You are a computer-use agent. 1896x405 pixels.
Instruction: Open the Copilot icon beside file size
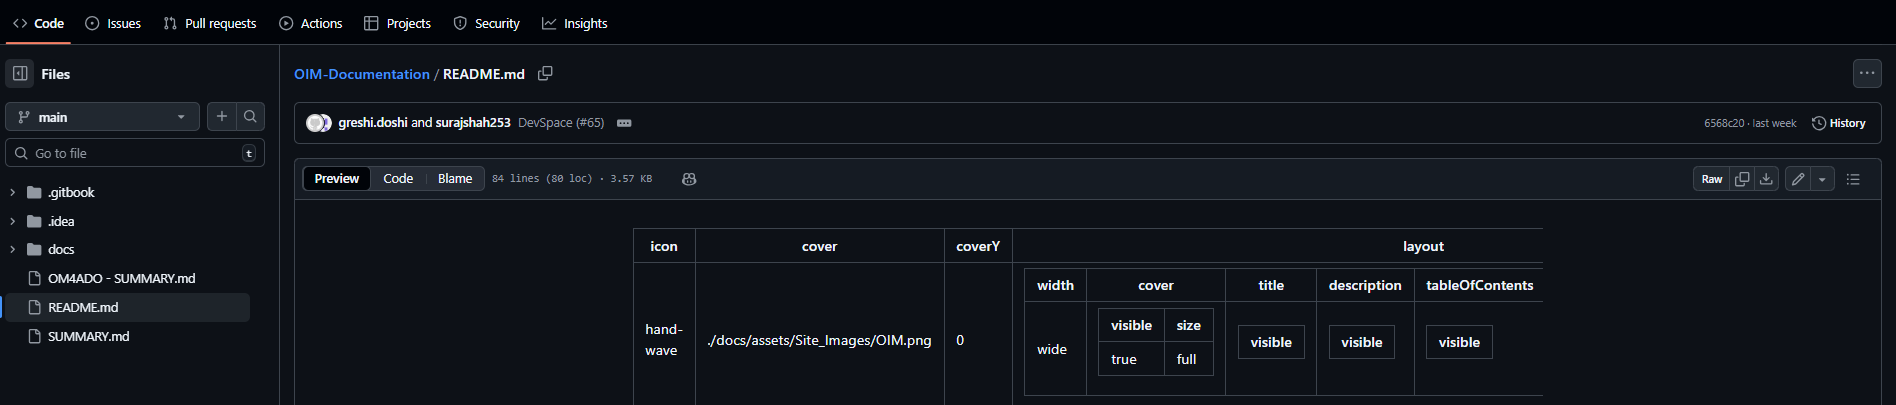[689, 179]
